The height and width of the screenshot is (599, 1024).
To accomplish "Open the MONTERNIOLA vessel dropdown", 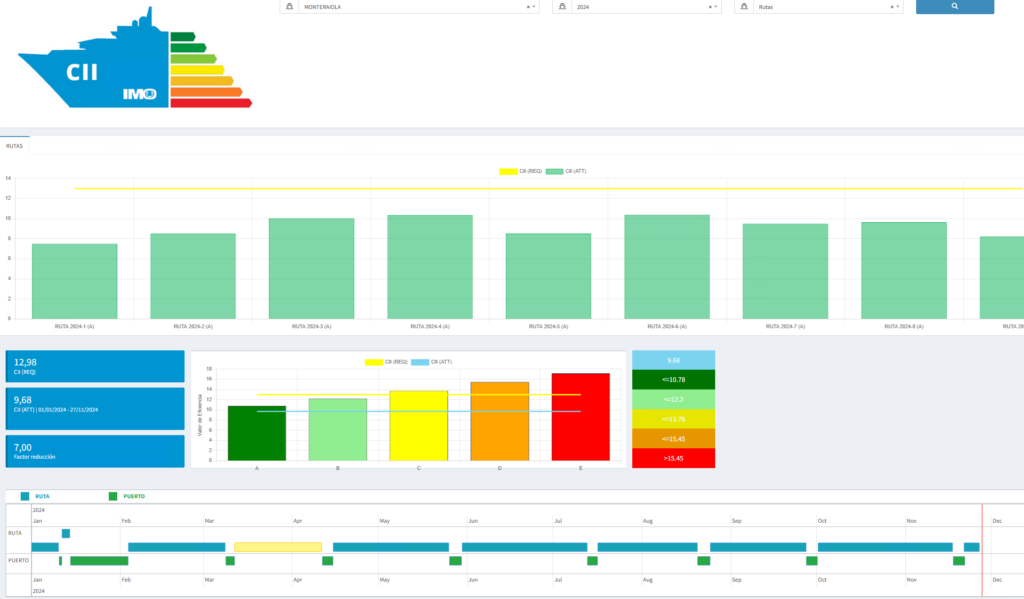I will (x=410, y=6).
